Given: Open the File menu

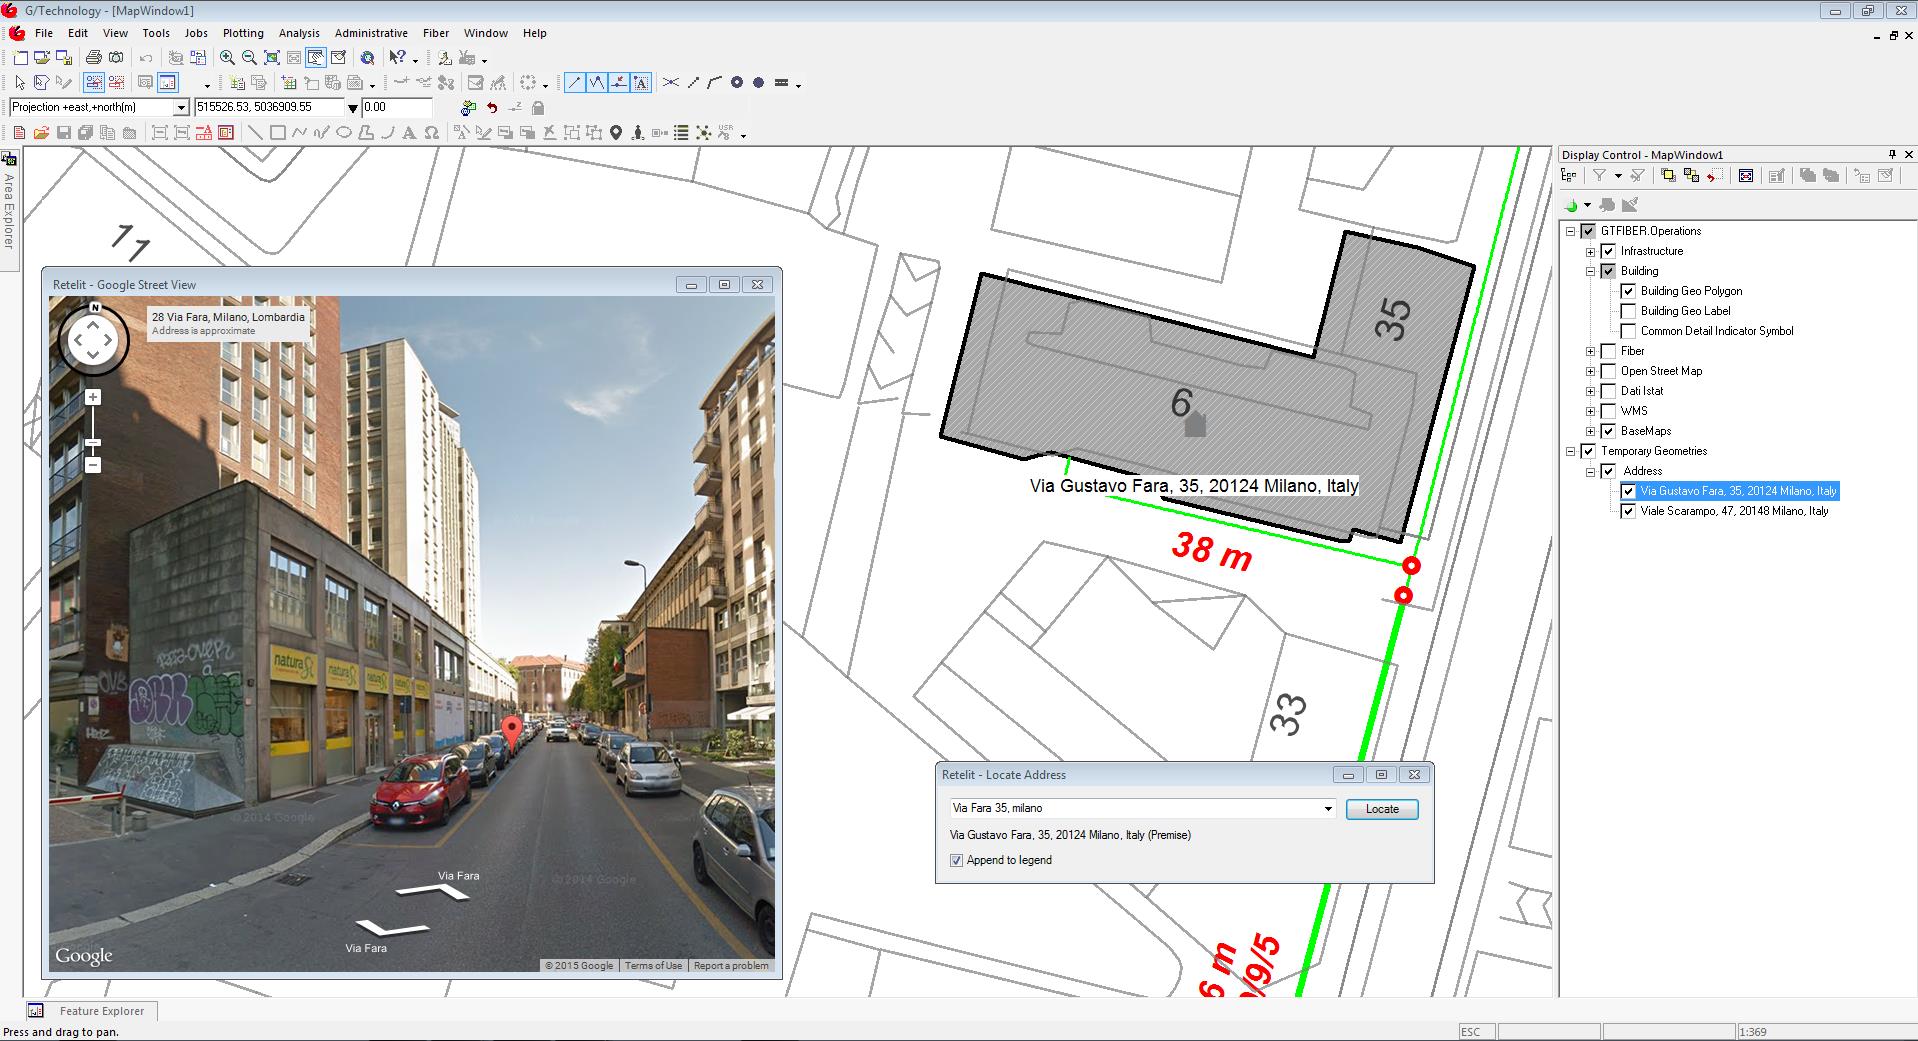Looking at the screenshot, I should point(44,33).
